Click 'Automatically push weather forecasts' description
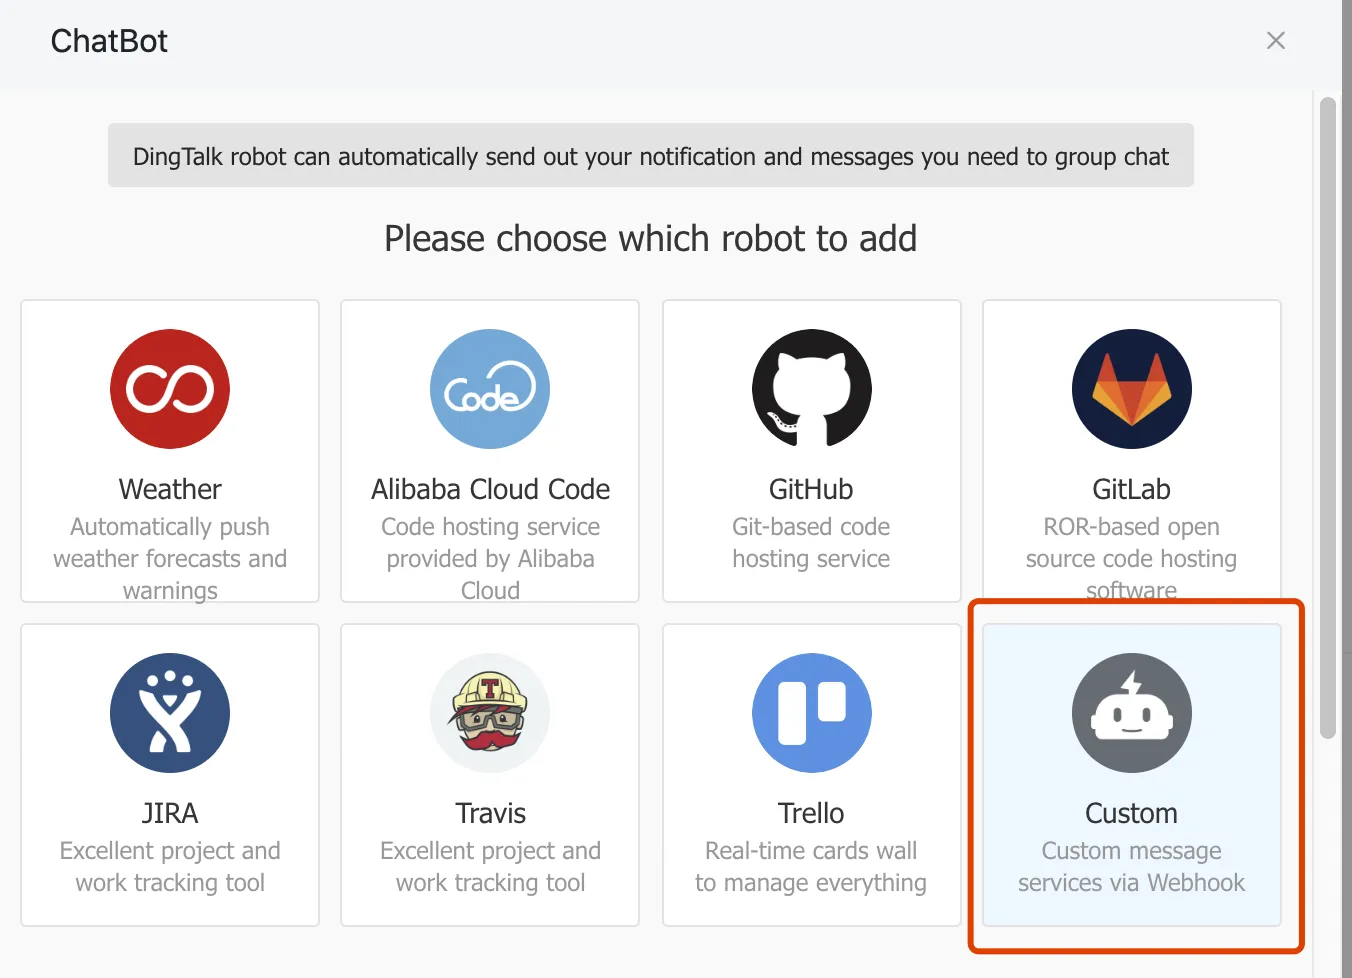Viewport: 1352px width, 978px height. point(170,558)
